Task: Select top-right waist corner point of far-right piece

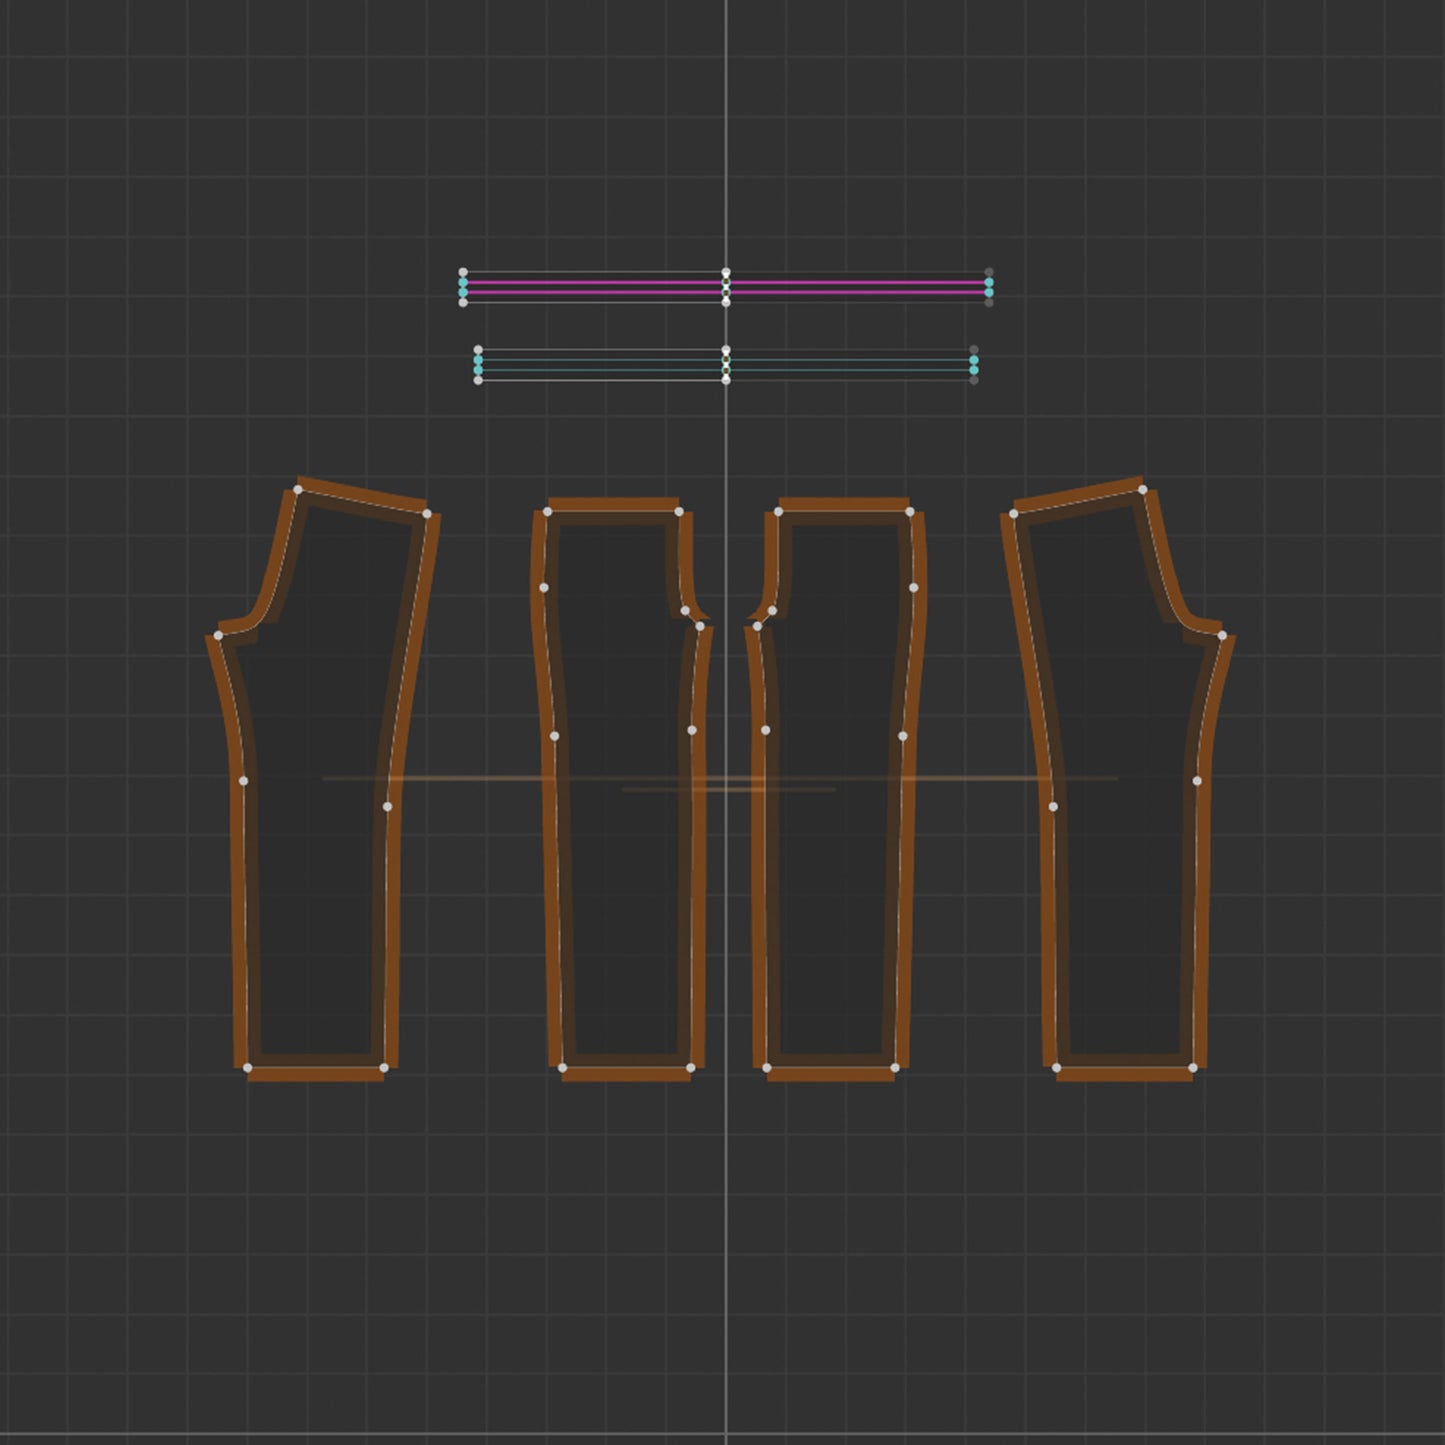Action: coord(1142,489)
